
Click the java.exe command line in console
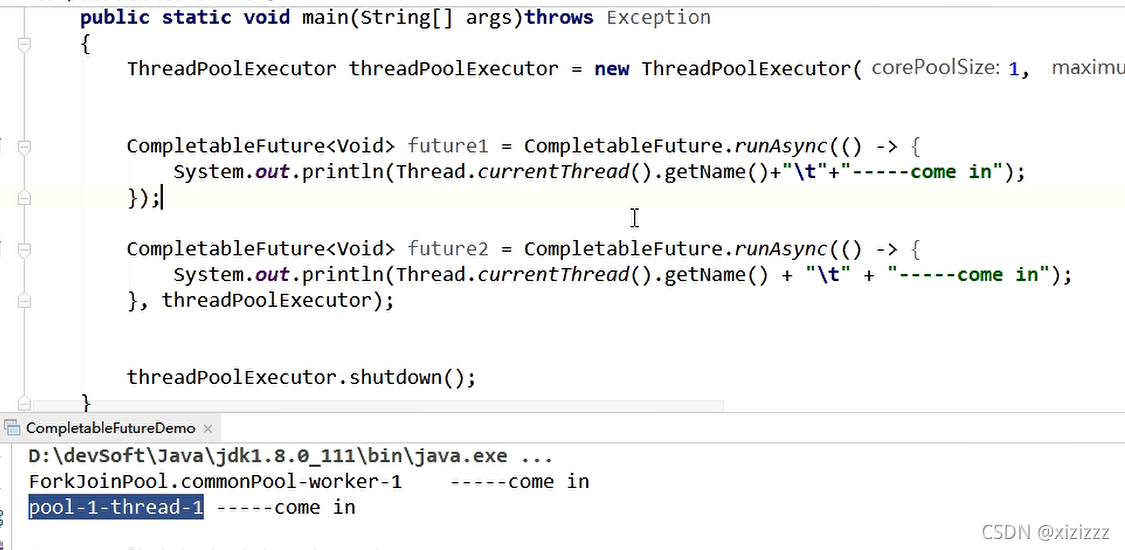click(x=291, y=456)
